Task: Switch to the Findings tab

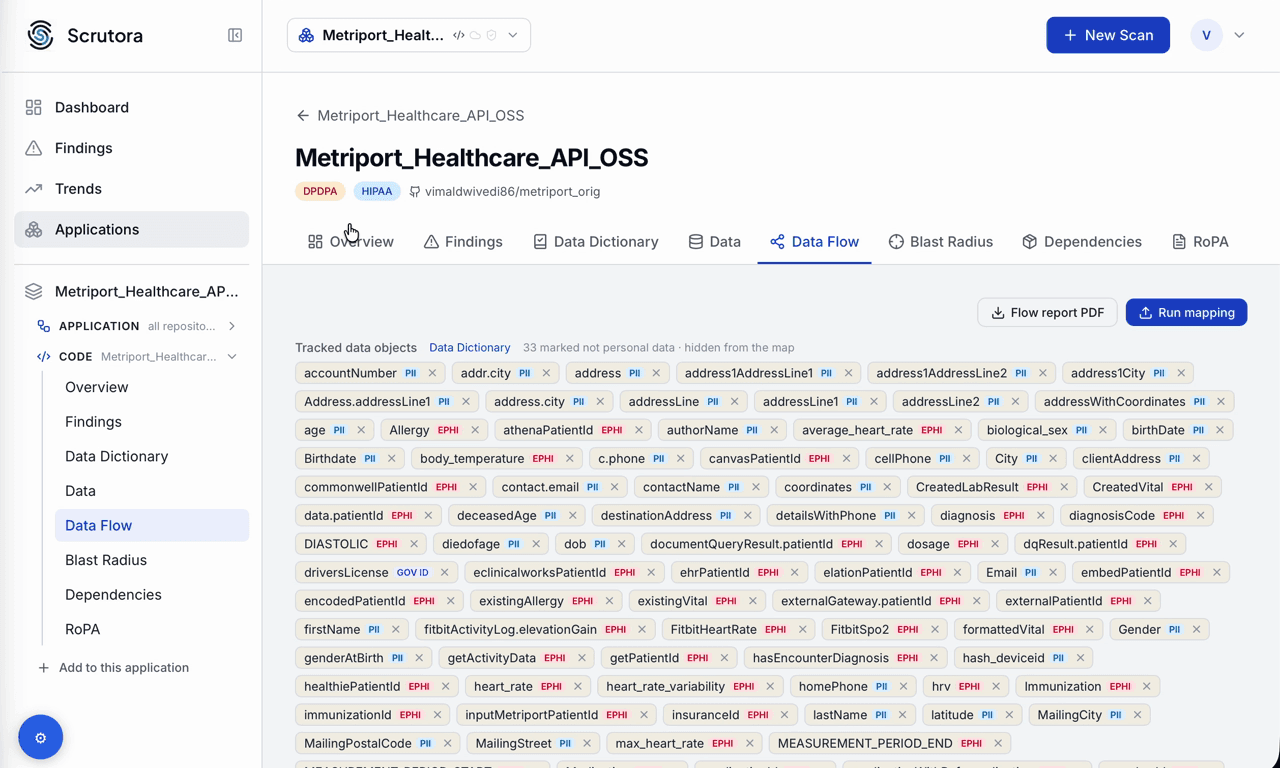Action: tap(463, 242)
